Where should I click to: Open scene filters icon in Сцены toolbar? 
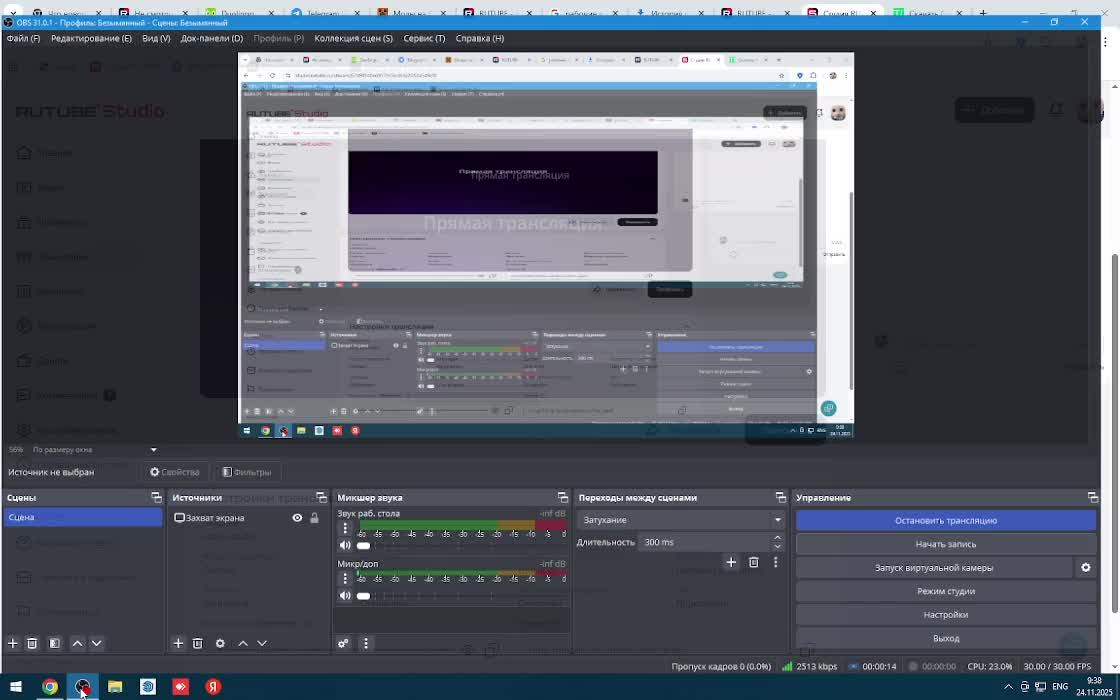coord(54,644)
